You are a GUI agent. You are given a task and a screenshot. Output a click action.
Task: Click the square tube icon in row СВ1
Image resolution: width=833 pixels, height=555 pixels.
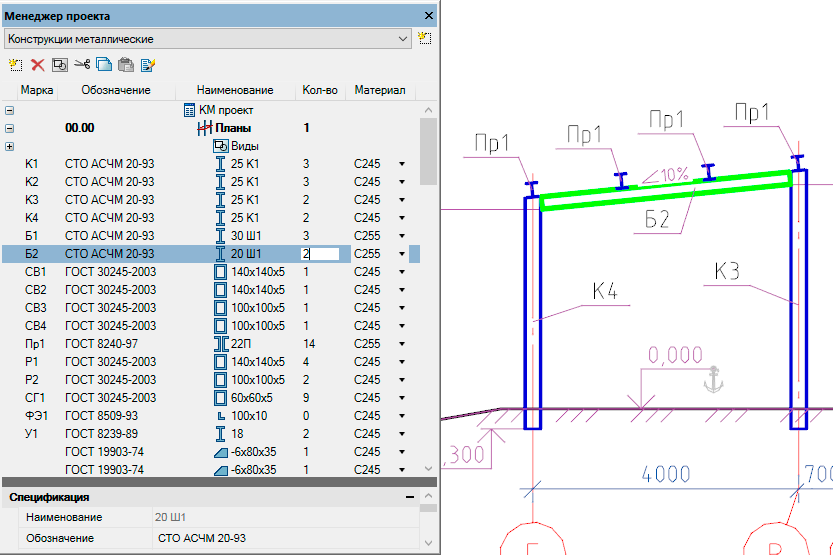[x=220, y=272]
